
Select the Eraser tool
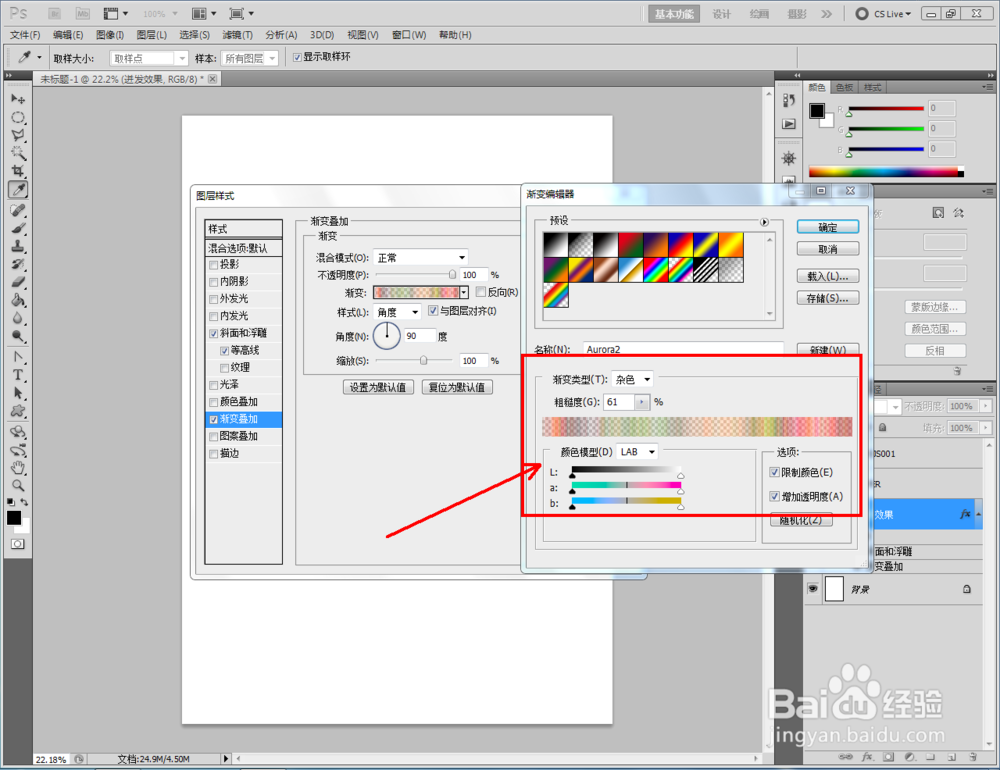(x=18, y=282)
